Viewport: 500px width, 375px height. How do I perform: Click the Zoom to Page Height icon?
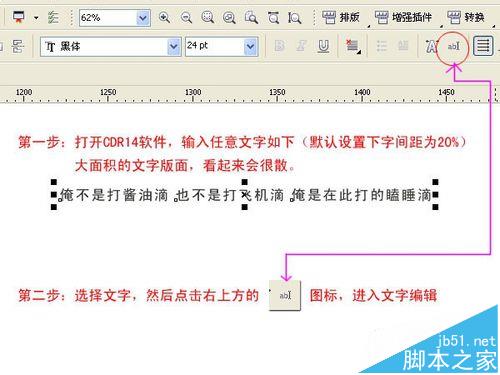click(x=295, y=17)
